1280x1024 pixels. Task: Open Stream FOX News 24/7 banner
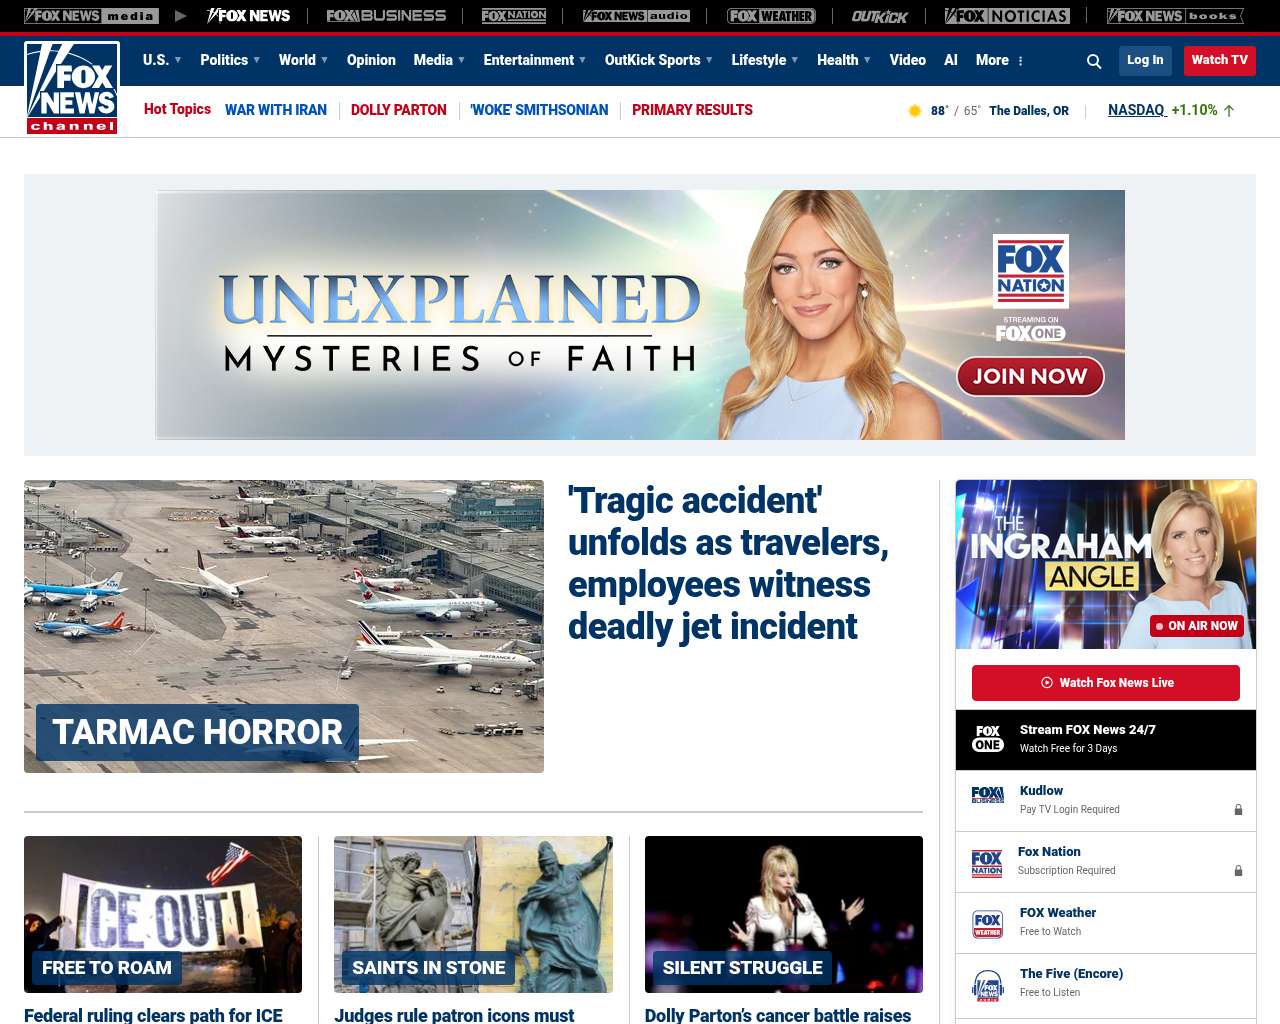[x=1106, y=740]
